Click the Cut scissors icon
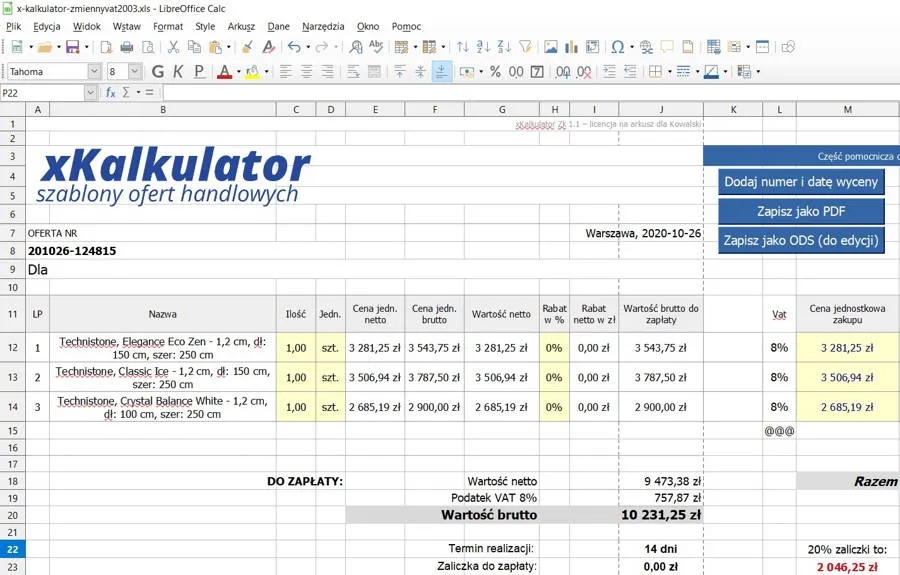 pyautogui.click(x=173, y=47)
